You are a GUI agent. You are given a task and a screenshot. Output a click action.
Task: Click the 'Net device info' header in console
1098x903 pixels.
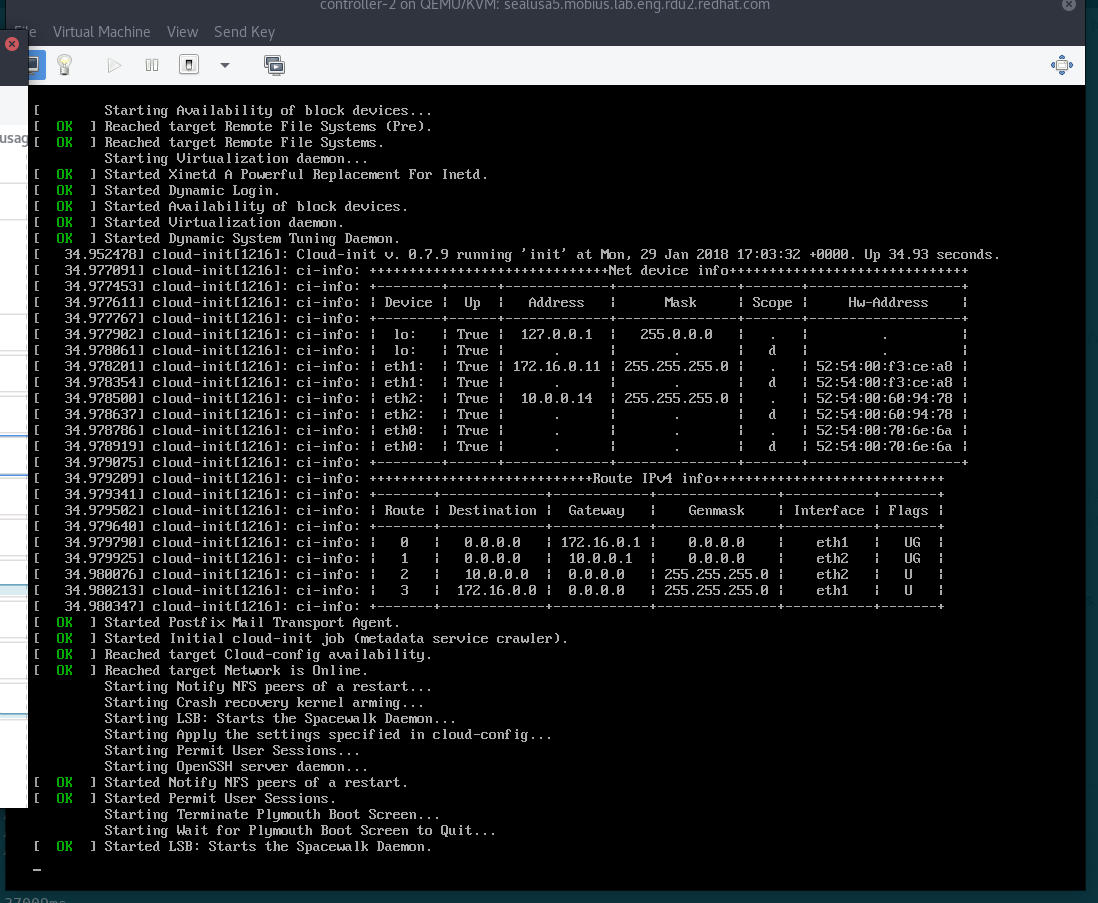pos(668,270)
